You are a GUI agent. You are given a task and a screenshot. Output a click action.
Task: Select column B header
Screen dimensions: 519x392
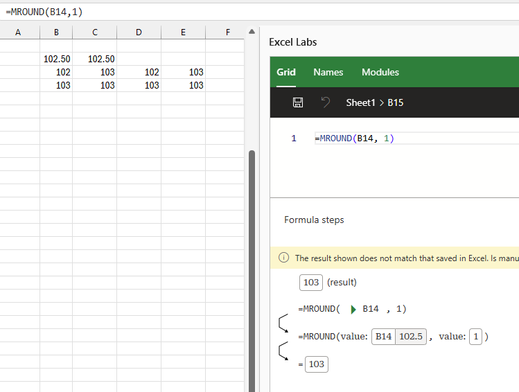(x=56, y=32)
